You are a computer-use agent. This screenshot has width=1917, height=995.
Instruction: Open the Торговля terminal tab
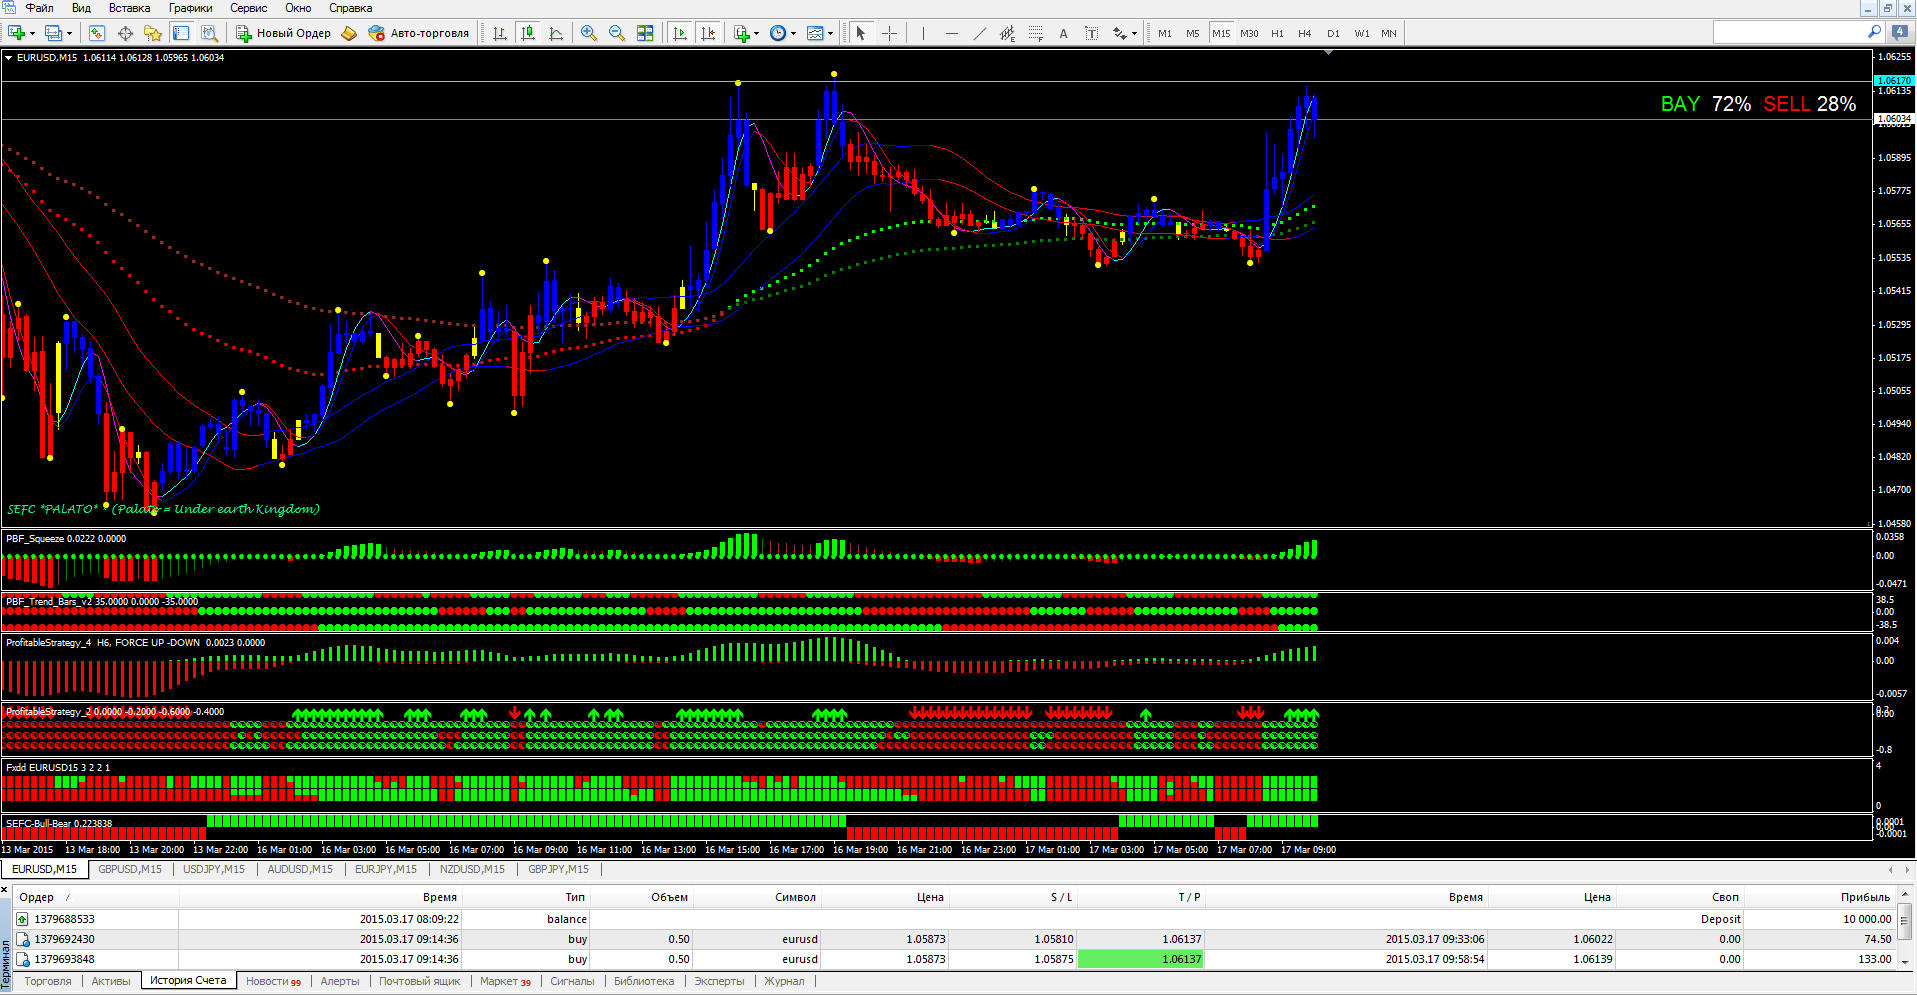[x=48, y=981]
